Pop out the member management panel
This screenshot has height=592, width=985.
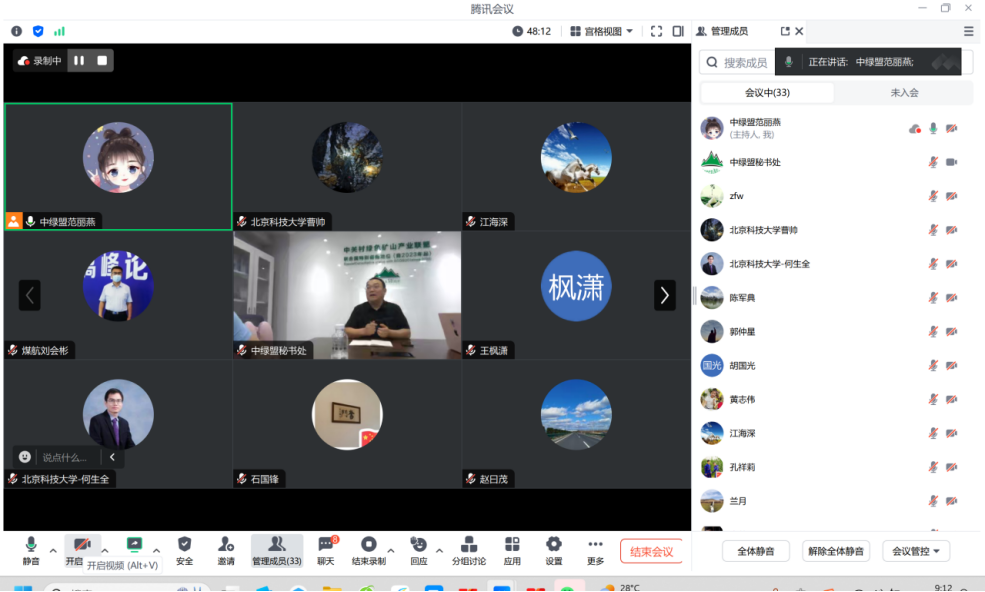(785, 31)
